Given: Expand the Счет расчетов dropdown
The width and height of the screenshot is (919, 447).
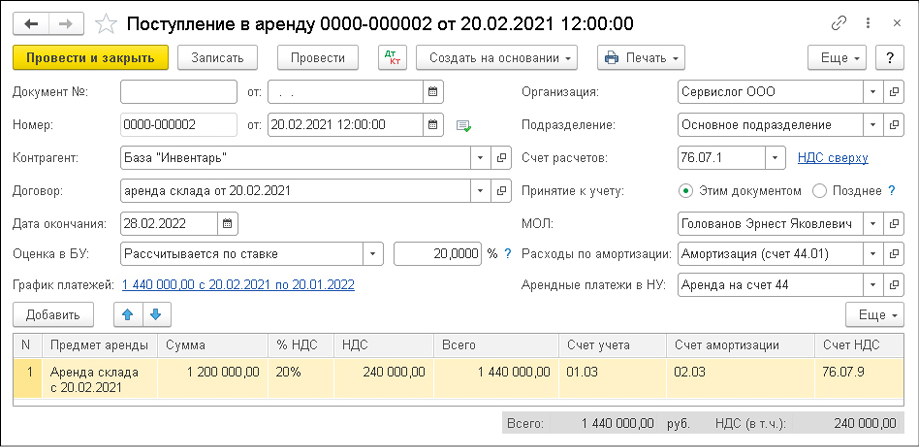Looking at the screenshot, I should click(x=775, y=158).
